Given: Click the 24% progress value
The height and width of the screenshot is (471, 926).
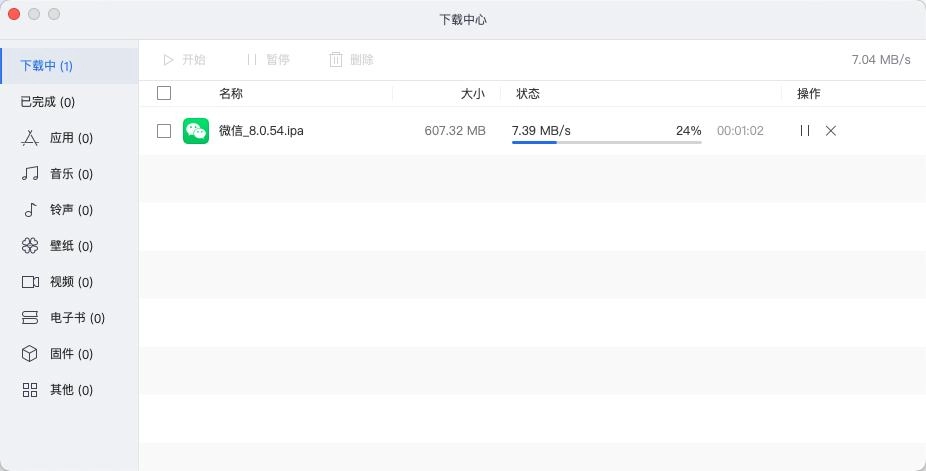Looking at the screenshot, I should pos(689,130).
